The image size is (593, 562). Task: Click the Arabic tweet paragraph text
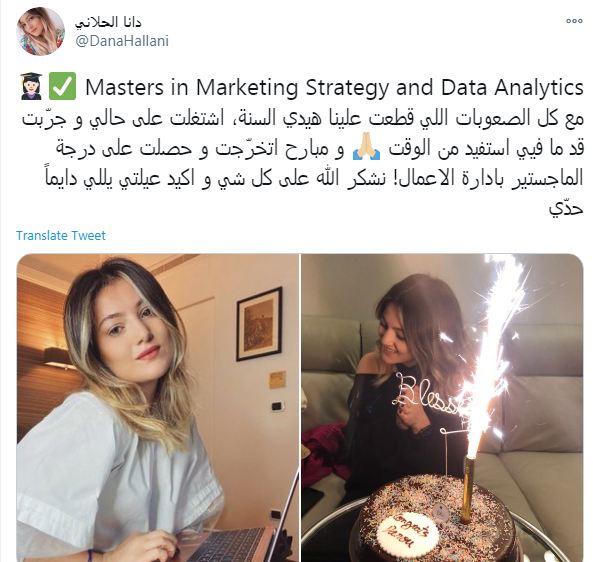(303, 164)
